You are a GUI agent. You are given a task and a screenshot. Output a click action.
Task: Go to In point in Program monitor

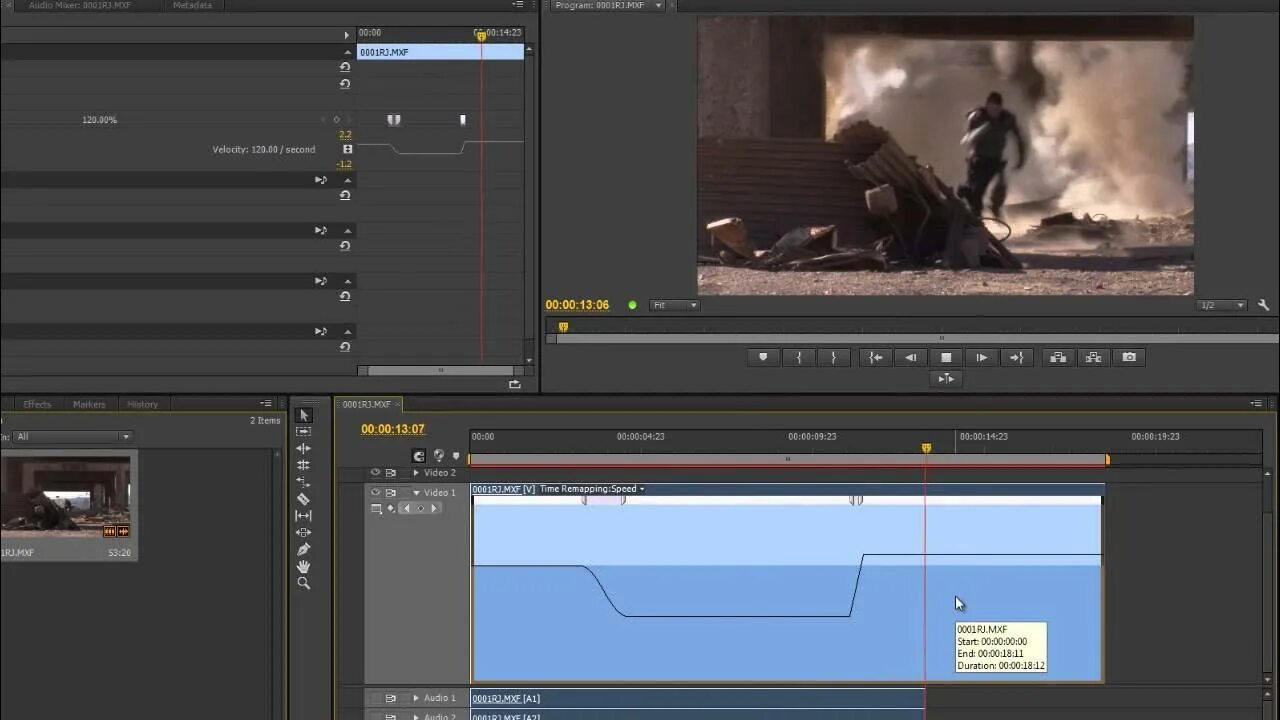[x=876, y=357]
